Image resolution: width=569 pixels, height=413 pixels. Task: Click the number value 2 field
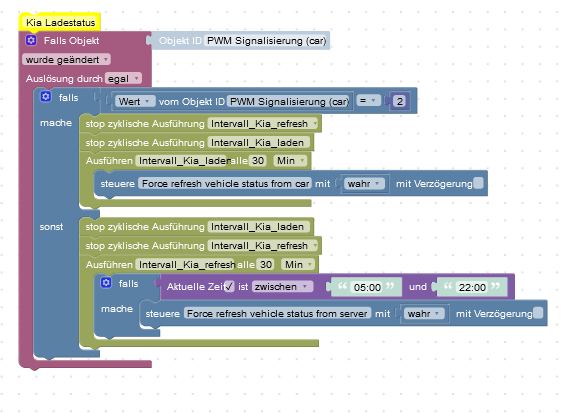coord(400,101)
